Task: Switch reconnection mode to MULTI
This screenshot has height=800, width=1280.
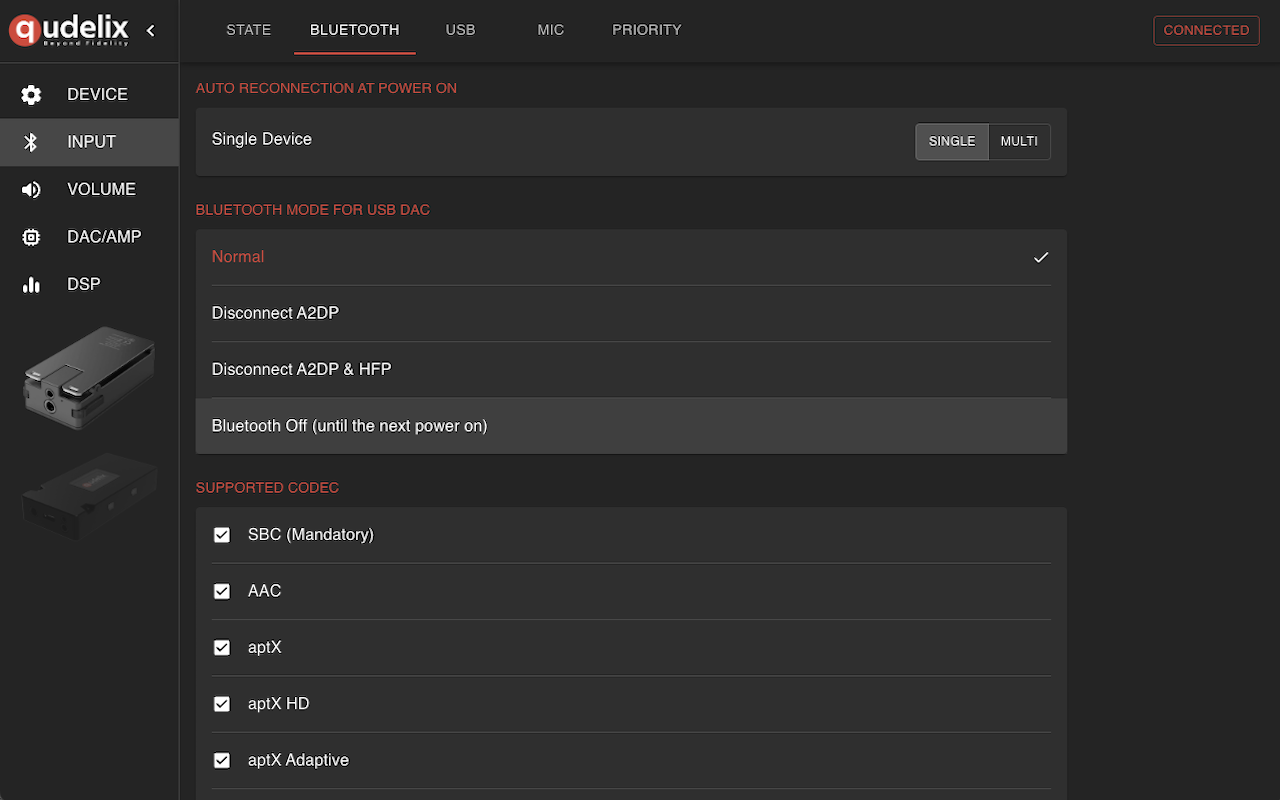Action: point(1019,142)
